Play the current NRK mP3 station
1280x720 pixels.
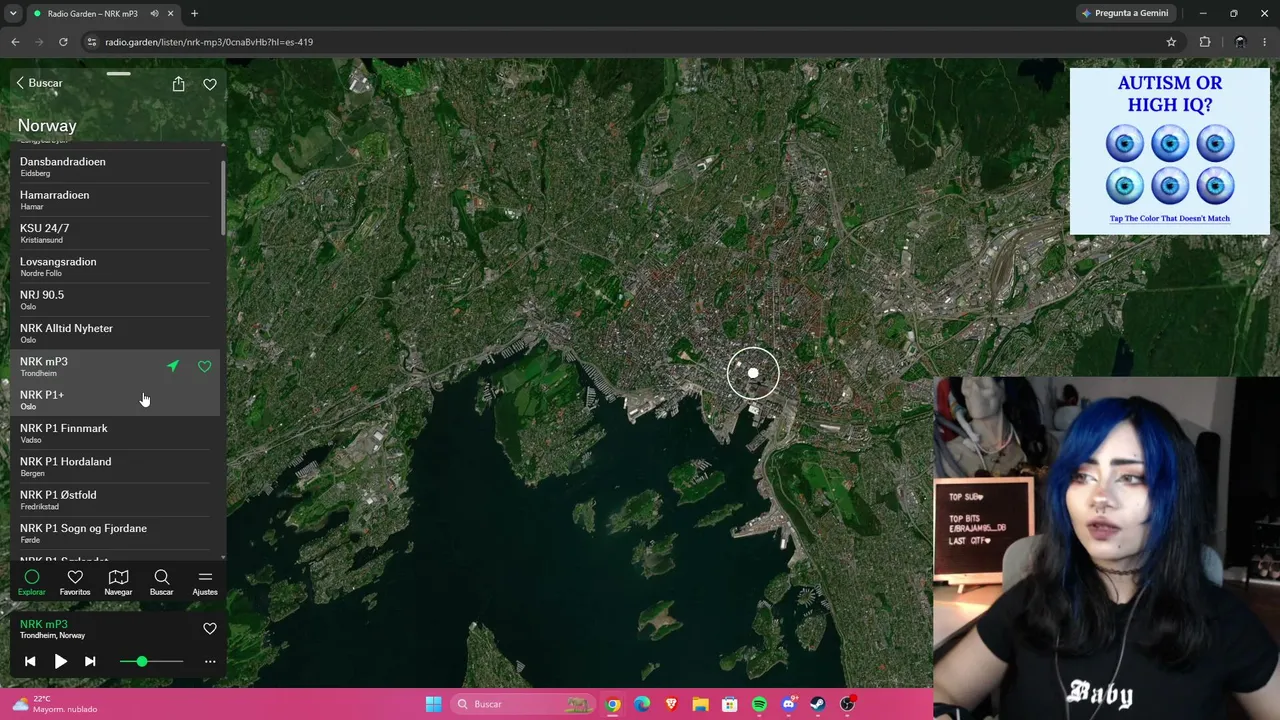[x=60, y=661]
